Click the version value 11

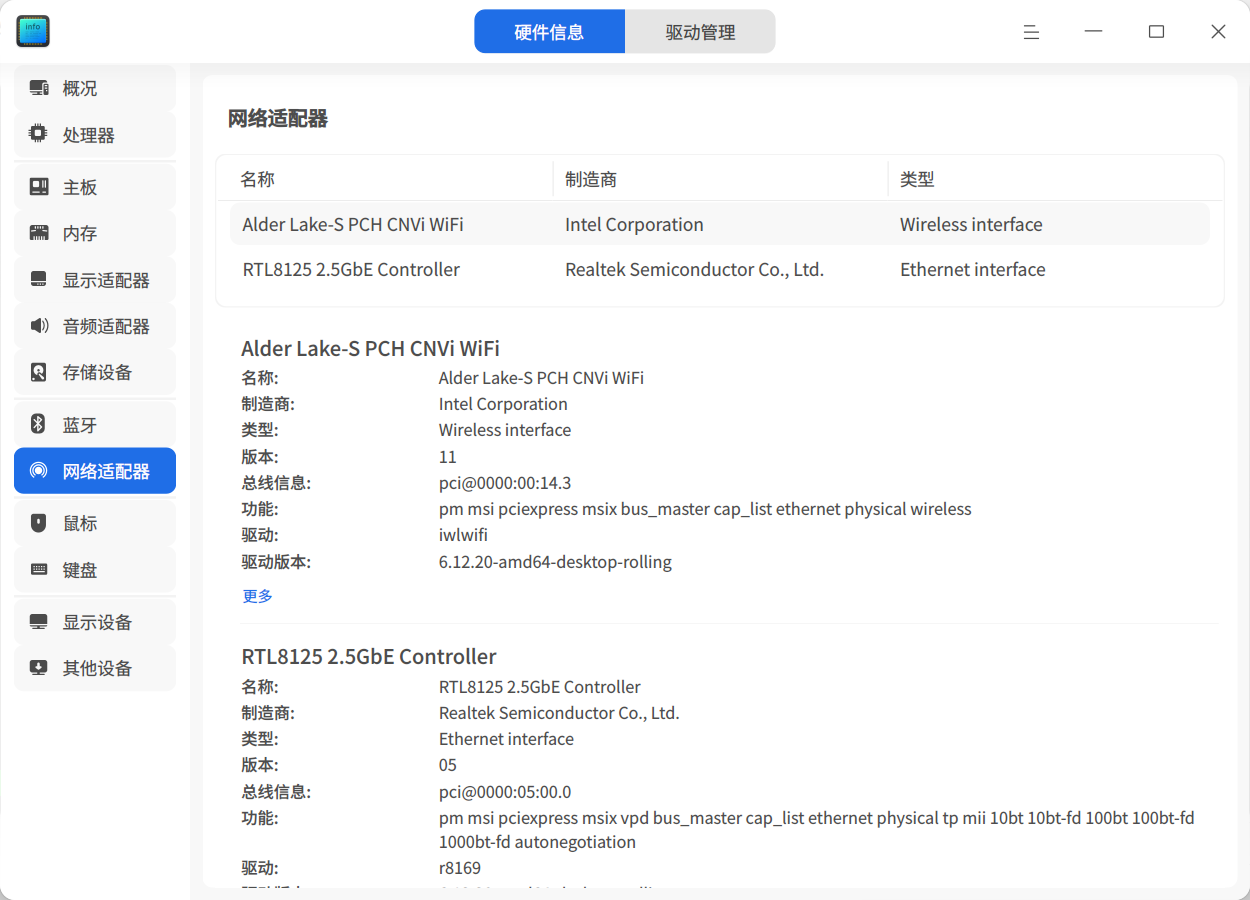tap(447, 457)
